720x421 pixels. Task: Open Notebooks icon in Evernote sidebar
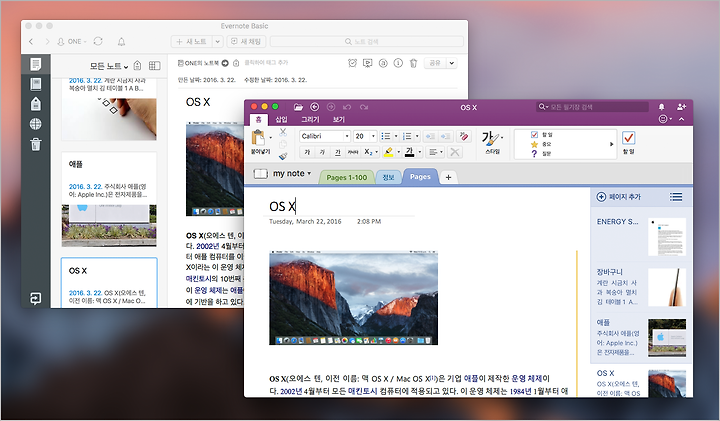point(36,84)
